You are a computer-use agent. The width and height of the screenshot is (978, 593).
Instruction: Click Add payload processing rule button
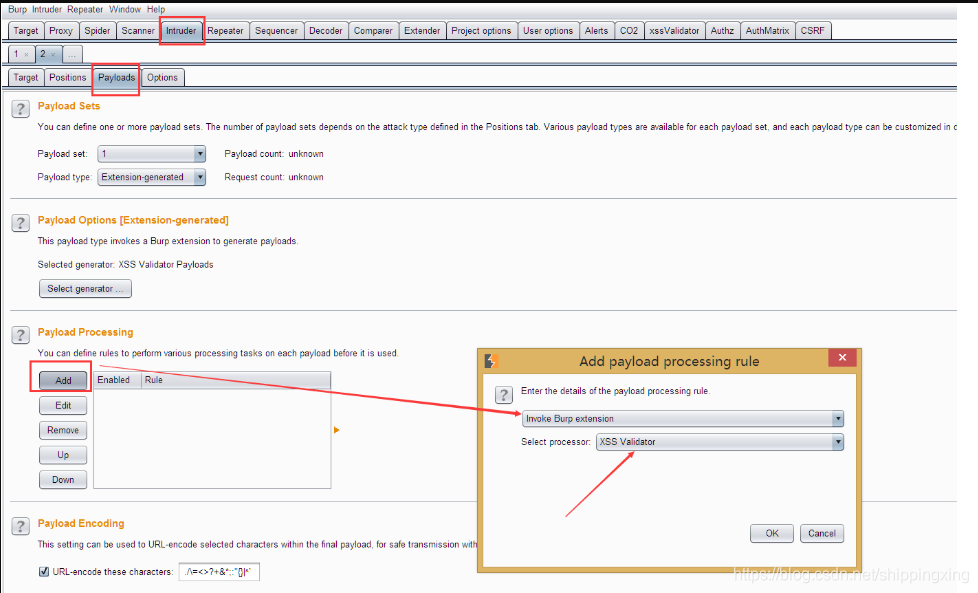pyautogui.click(x=63, y=380)
